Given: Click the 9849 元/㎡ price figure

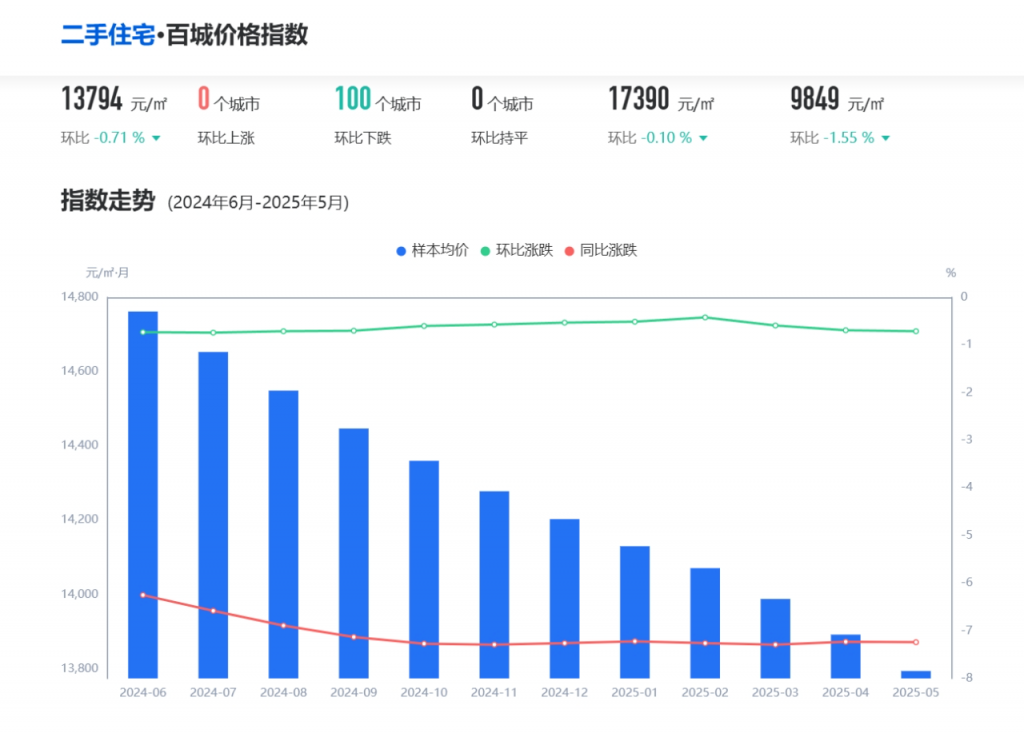Looking at the screenshot, I should [x=837, y=100].
